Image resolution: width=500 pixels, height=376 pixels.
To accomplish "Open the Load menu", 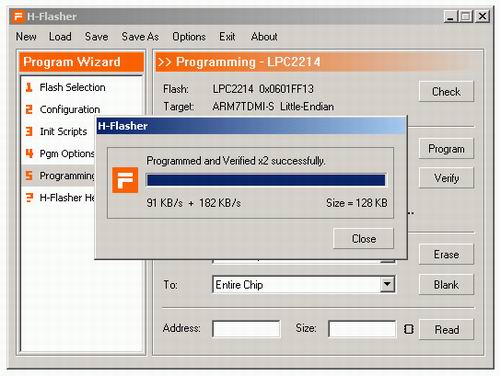I will click(60, 36).
